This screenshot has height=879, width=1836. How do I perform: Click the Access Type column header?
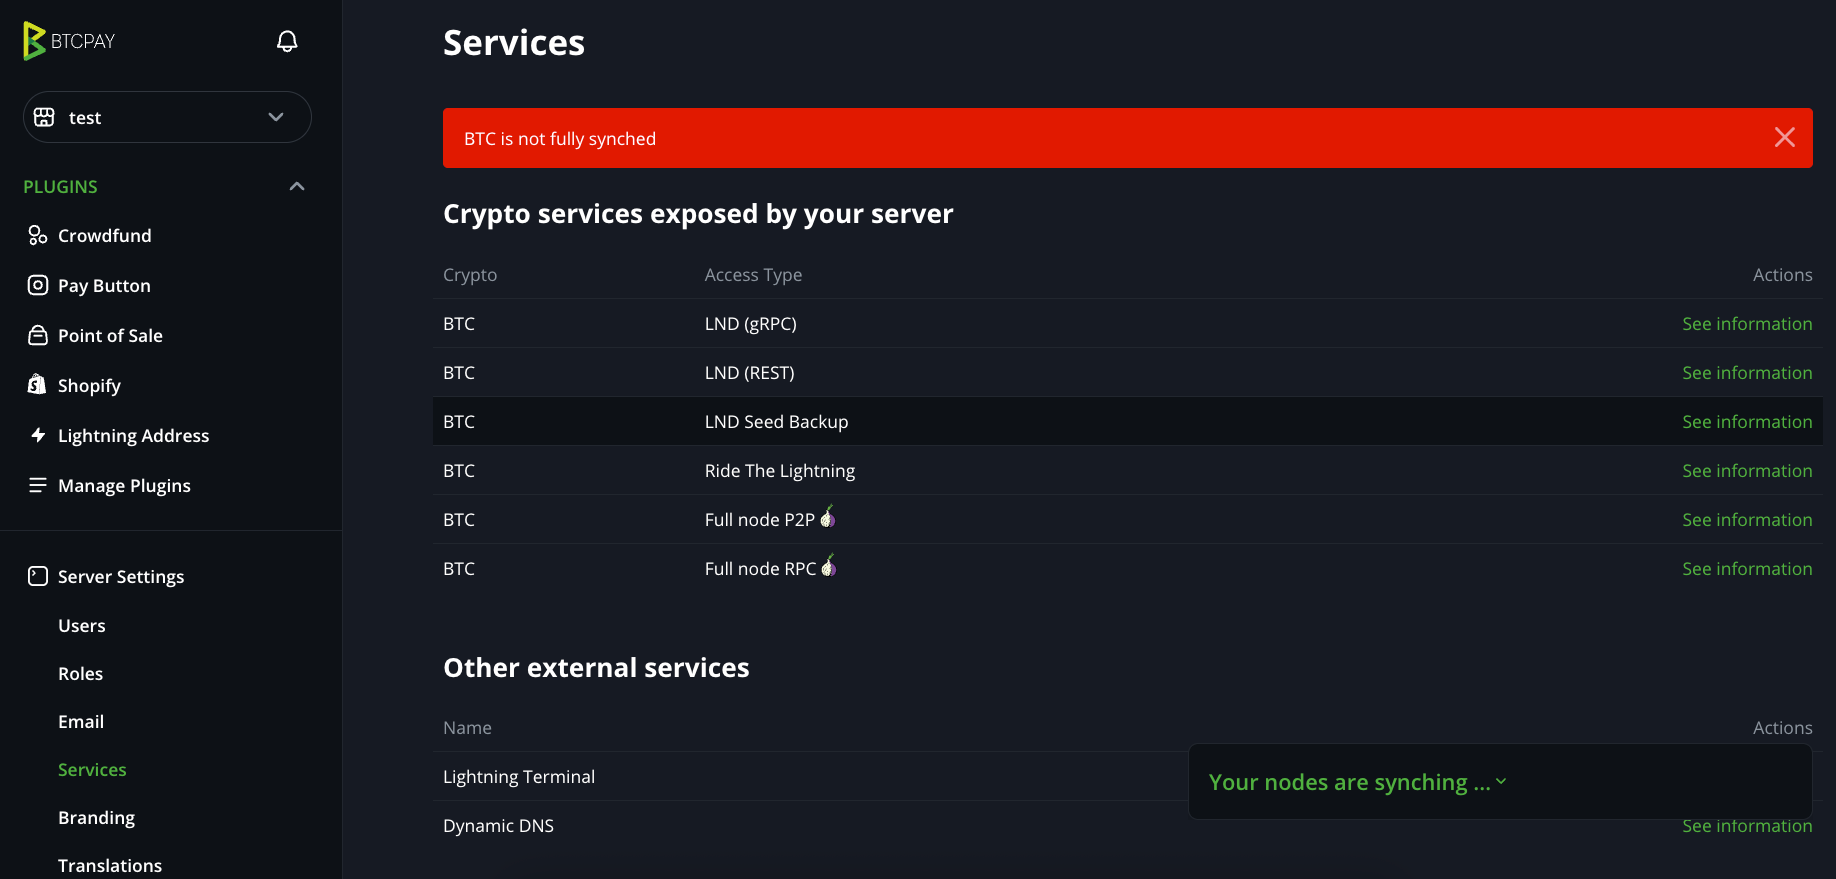tap(753, 274)
